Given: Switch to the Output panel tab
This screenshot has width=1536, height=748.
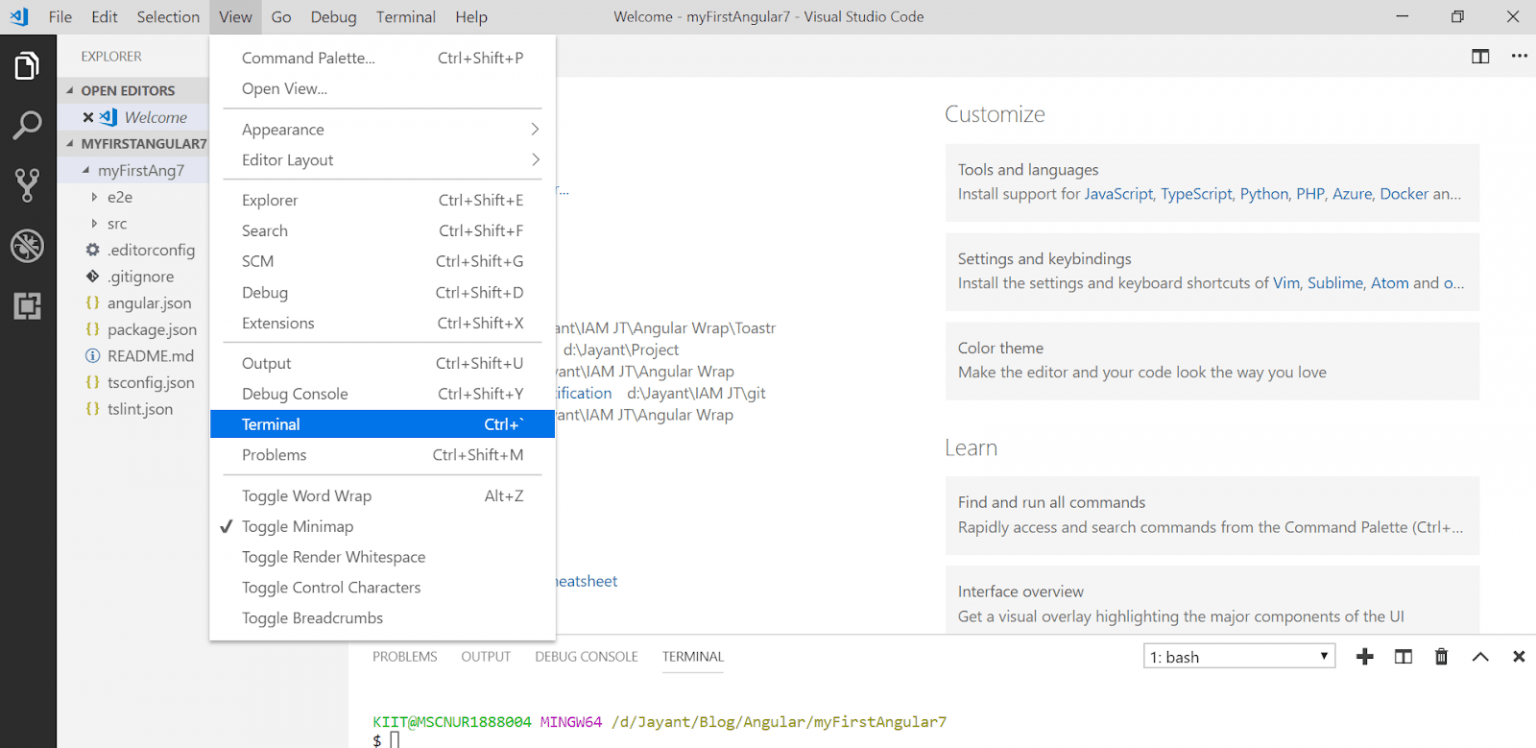Looking at the screenshot, I should click(x=486, y=657).
